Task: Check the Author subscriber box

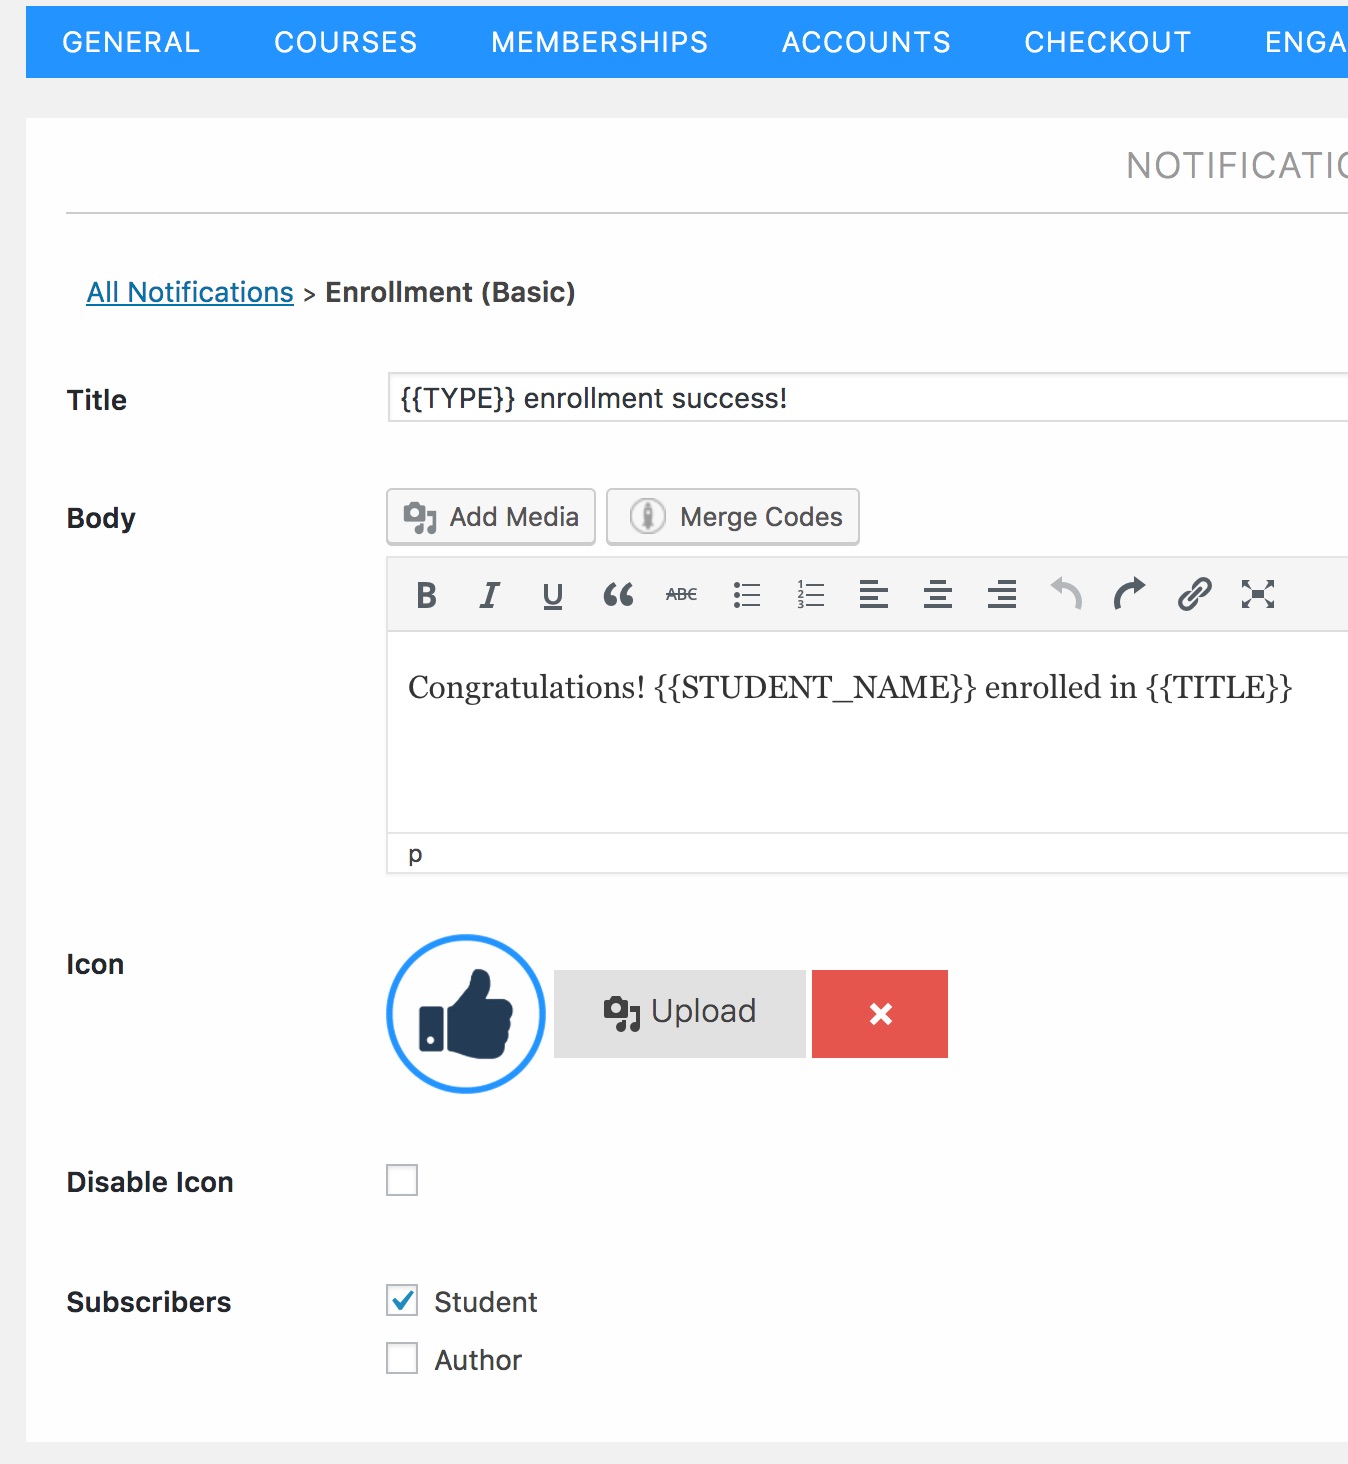Action: point(402,1359)
